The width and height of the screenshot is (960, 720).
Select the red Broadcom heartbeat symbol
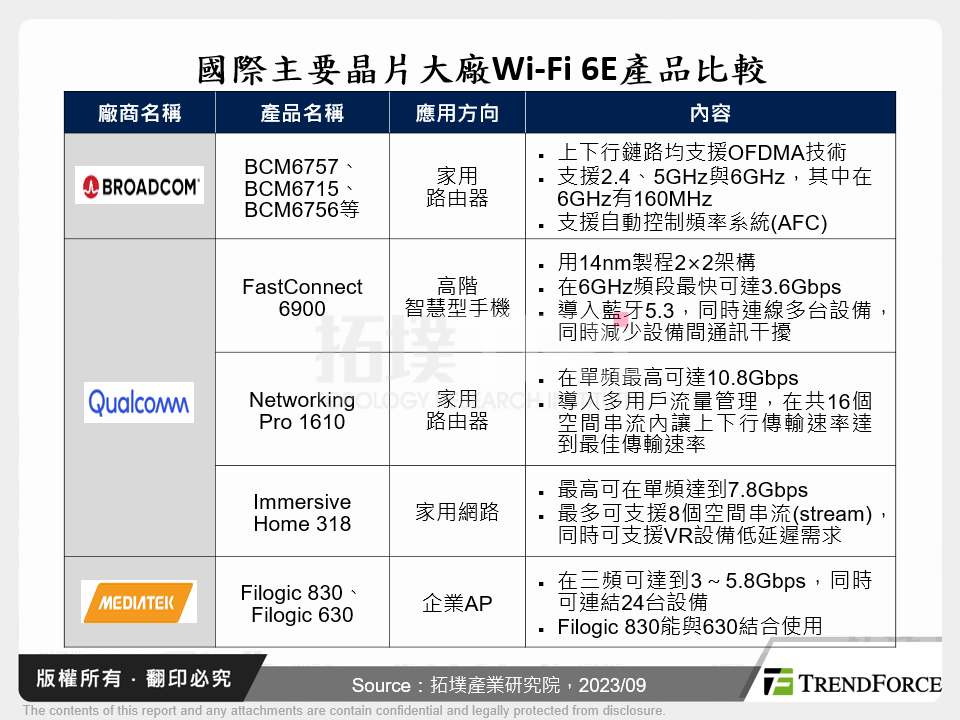tap(89, 186)
